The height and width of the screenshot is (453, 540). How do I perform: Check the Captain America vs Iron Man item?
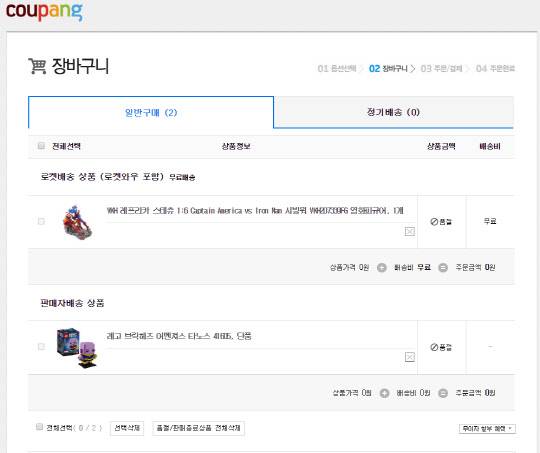41,221
